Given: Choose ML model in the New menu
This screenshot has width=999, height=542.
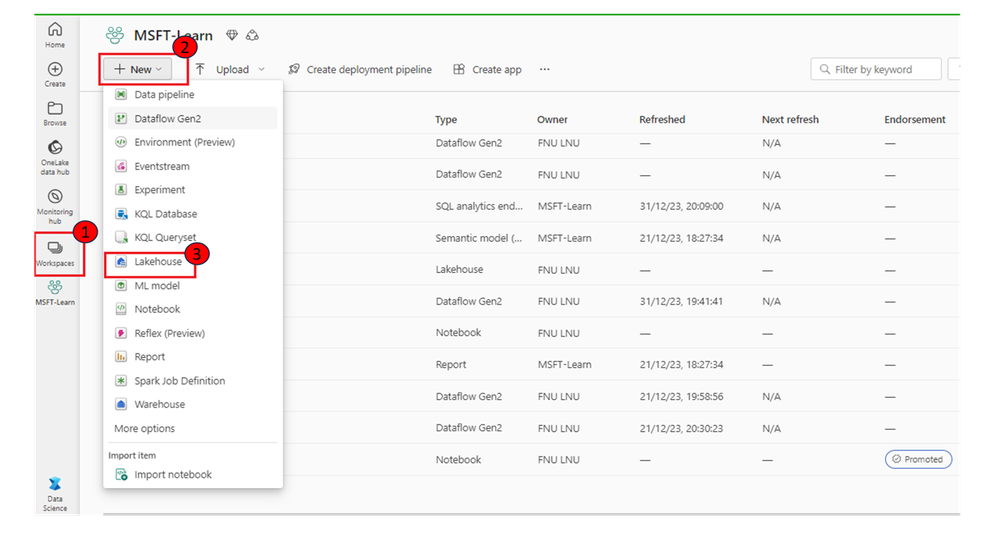Looking at the screenshot, I should pos(193,285).
